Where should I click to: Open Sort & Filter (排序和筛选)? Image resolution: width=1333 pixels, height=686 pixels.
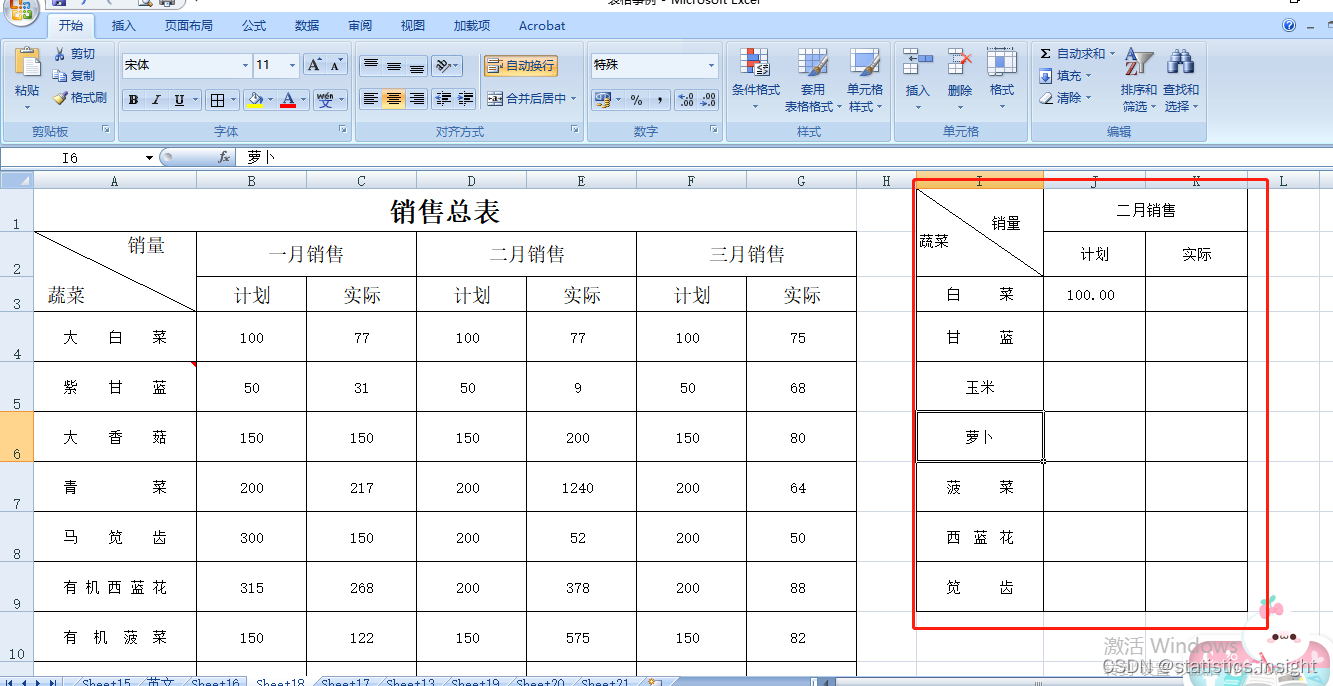[1139, 80]
